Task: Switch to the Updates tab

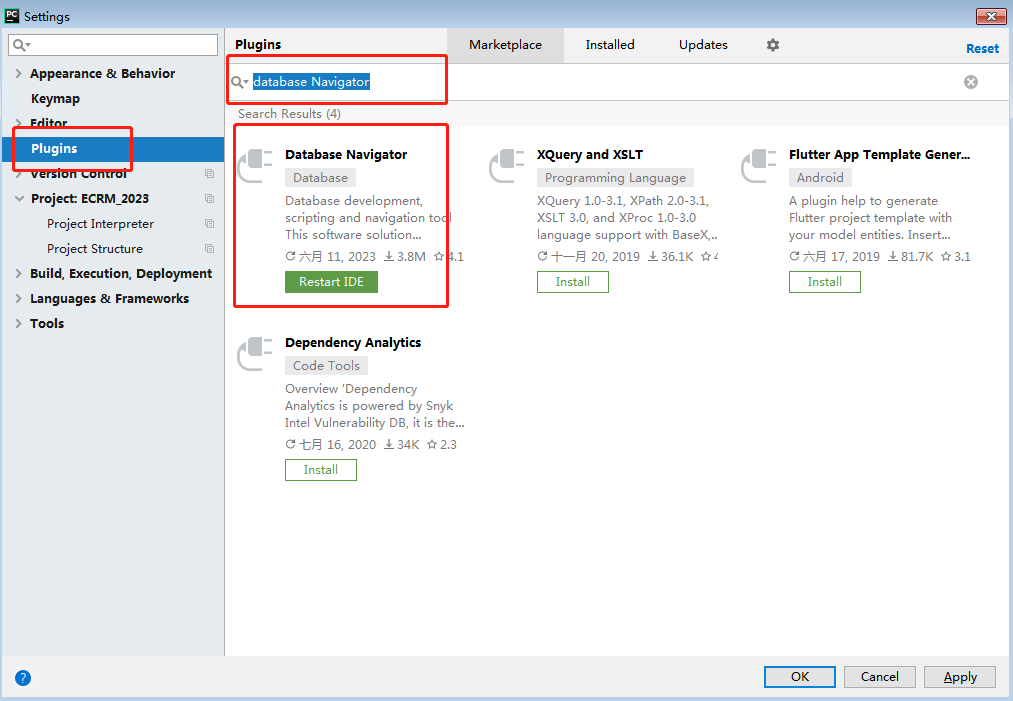Action: tap(703, 45)
